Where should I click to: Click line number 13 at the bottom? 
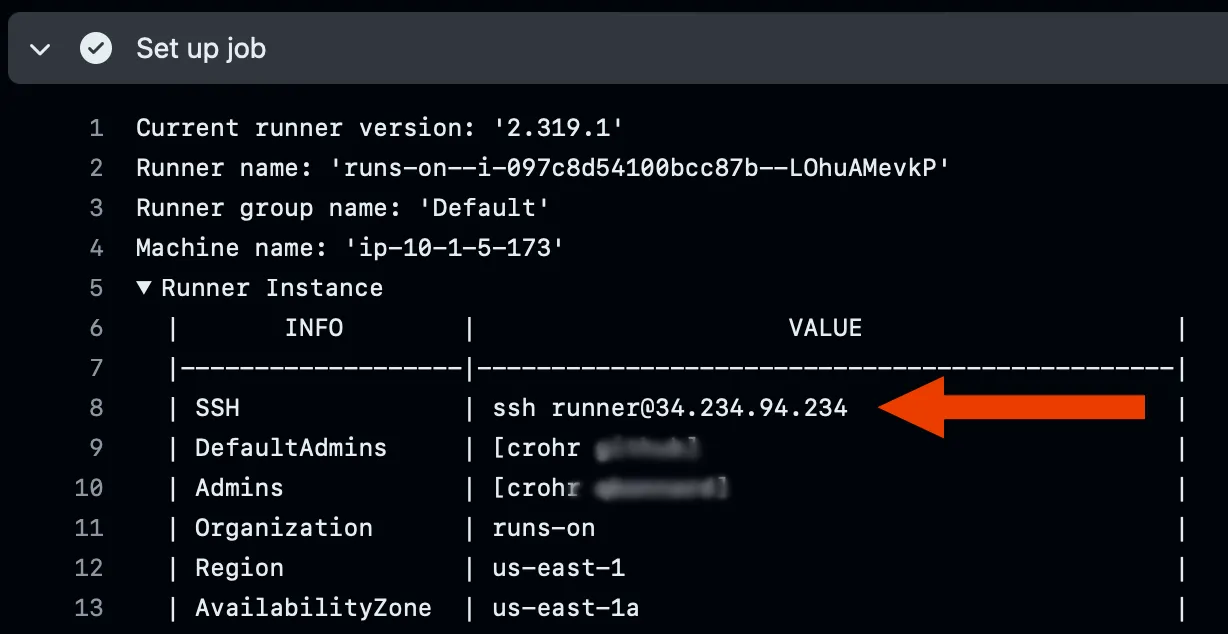coord(89,608)
